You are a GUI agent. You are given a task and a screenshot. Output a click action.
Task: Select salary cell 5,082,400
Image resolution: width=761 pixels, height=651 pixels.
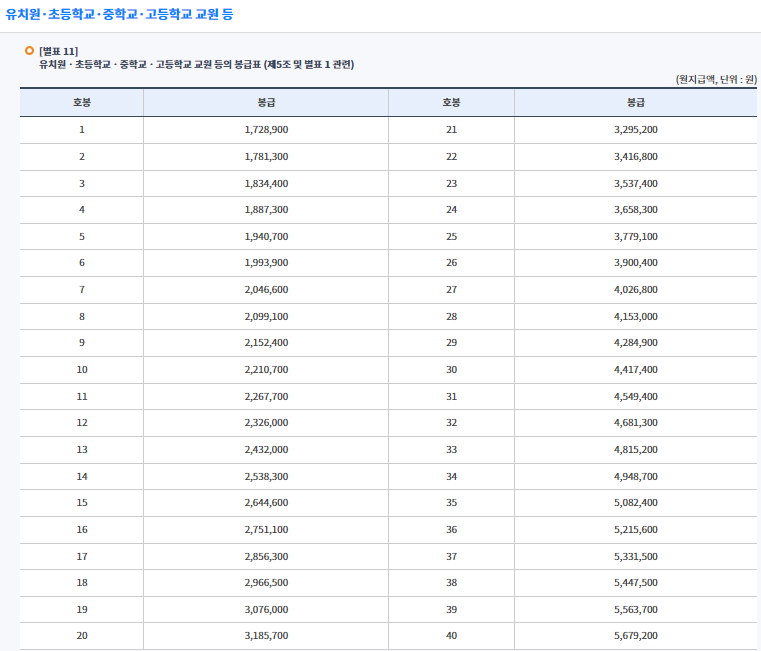[635, 503]
